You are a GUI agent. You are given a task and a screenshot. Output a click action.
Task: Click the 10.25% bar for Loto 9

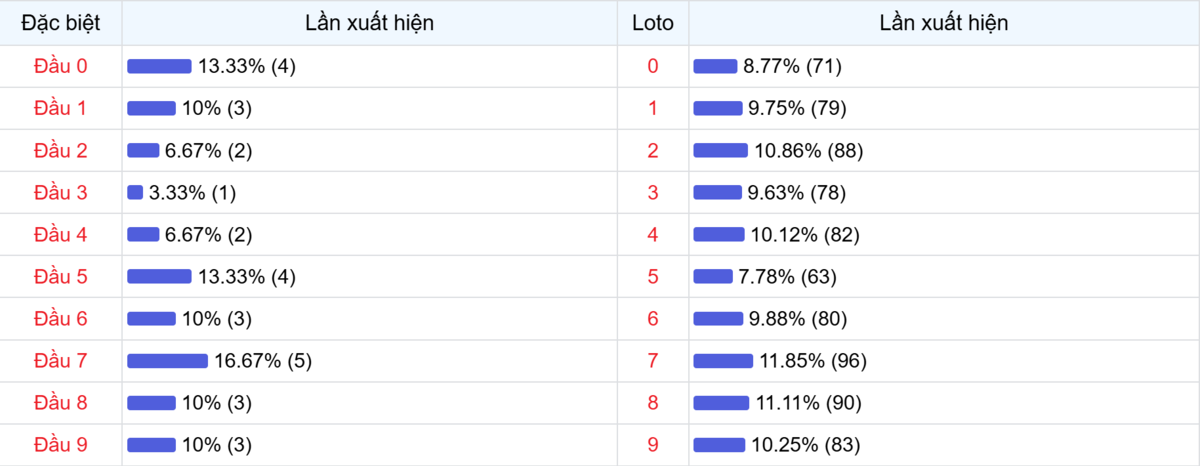pos(719,445)
